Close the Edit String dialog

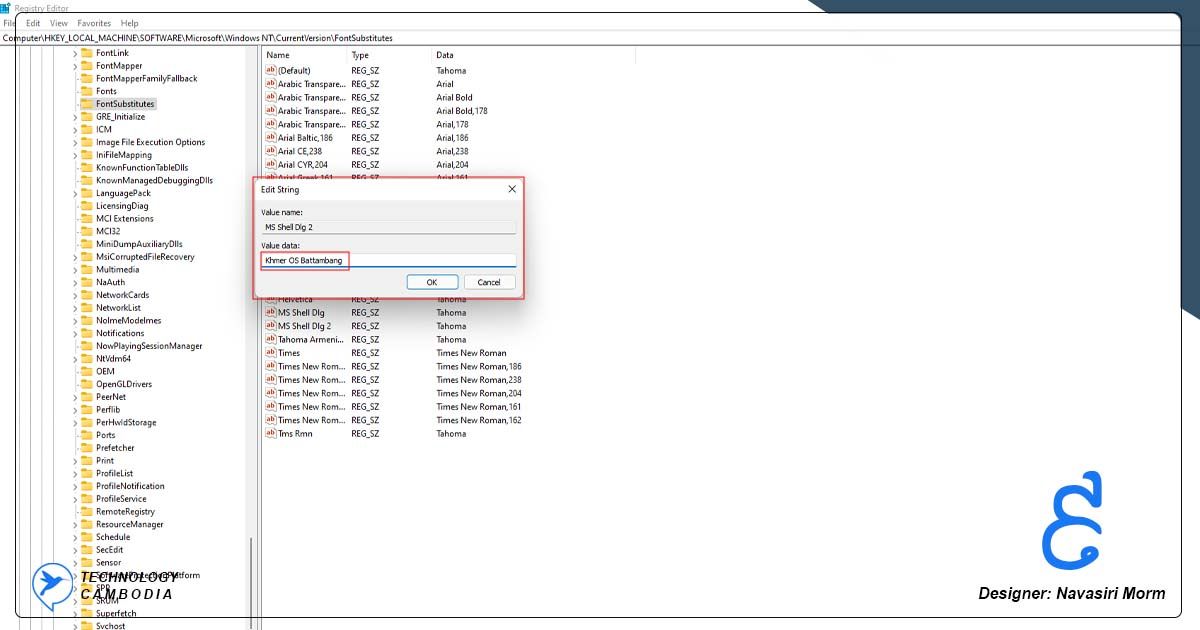pyautogui.click(x=512, y=189)
